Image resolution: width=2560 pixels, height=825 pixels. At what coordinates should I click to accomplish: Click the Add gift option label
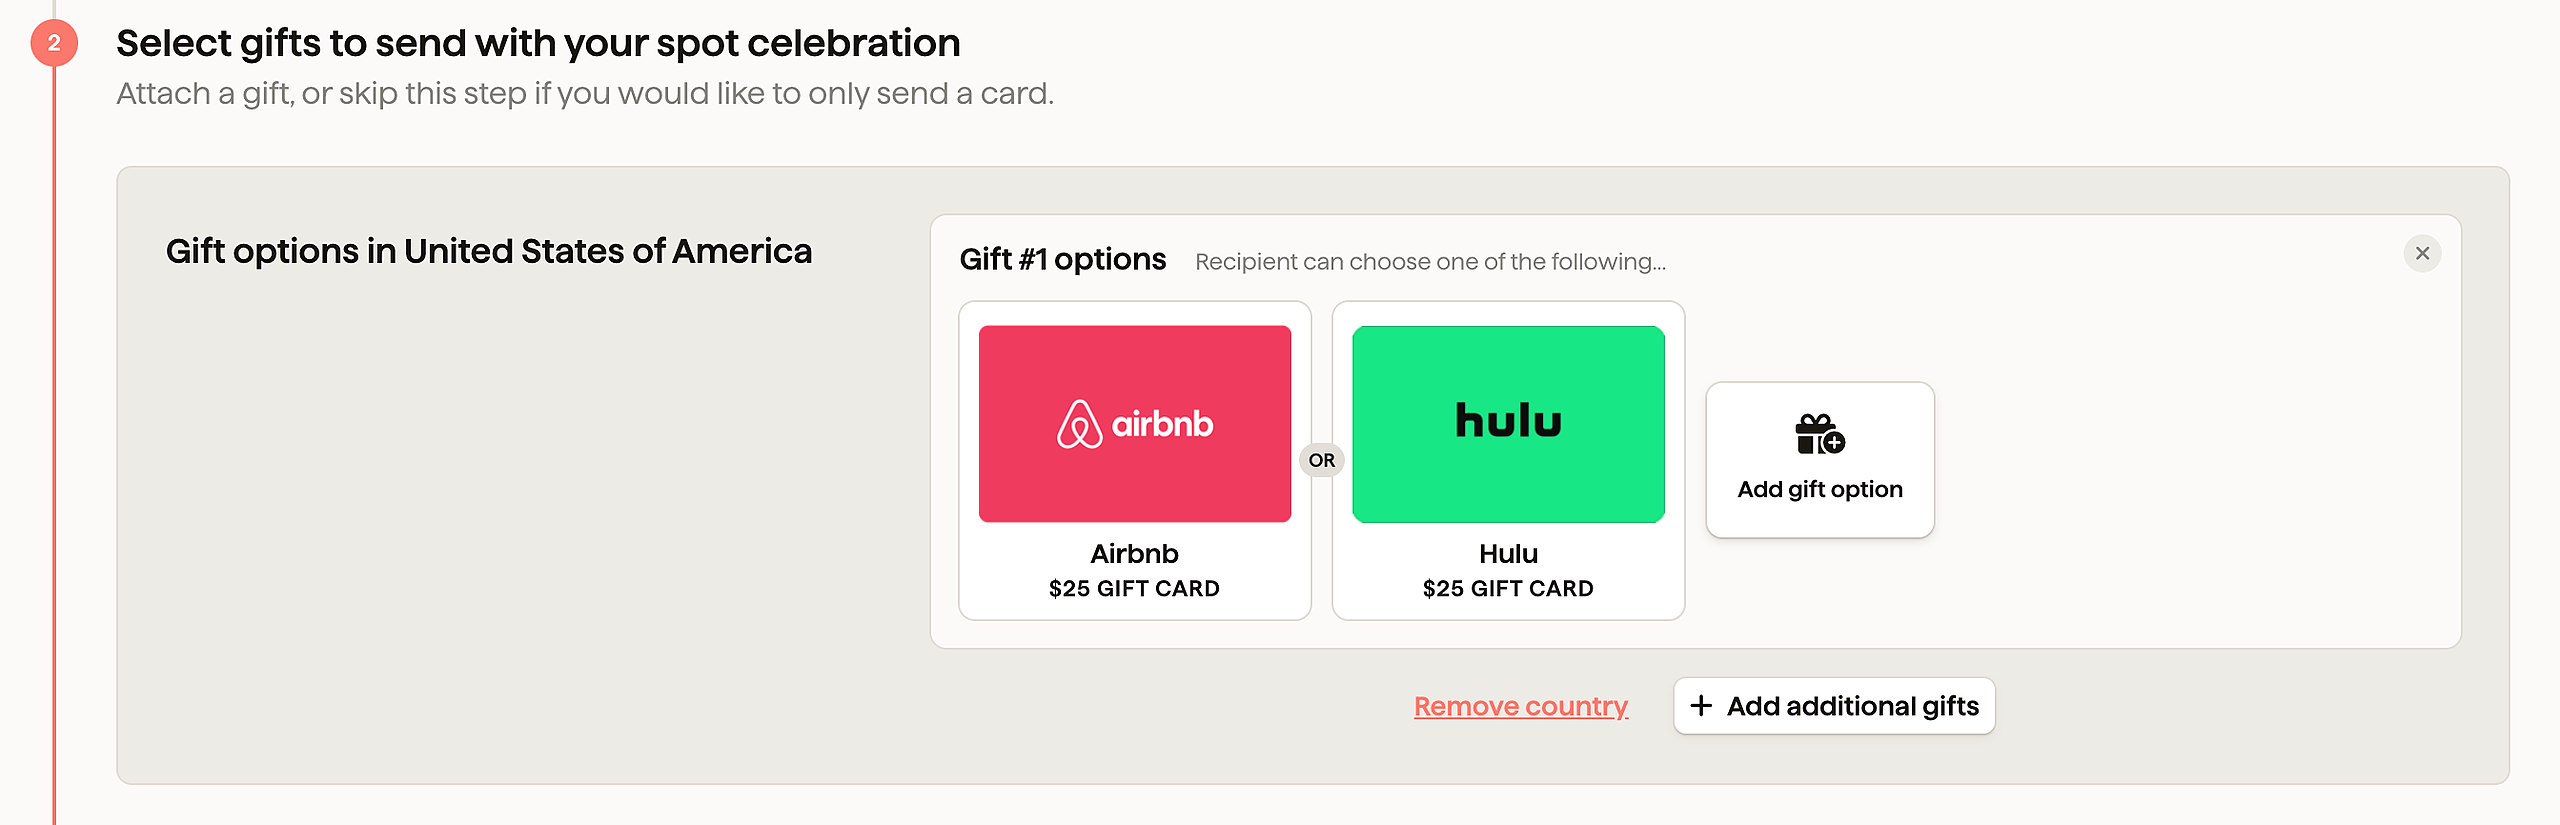coord(1819,489)
